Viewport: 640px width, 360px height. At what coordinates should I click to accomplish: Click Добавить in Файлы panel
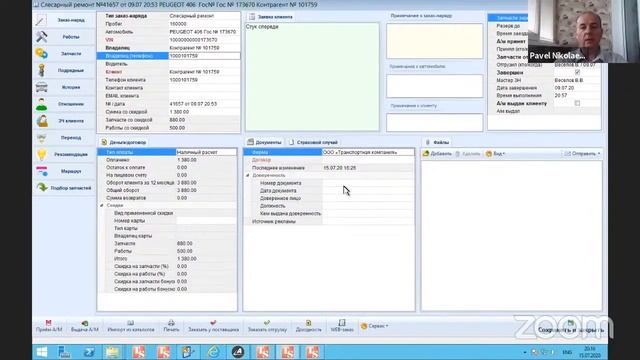437,154
